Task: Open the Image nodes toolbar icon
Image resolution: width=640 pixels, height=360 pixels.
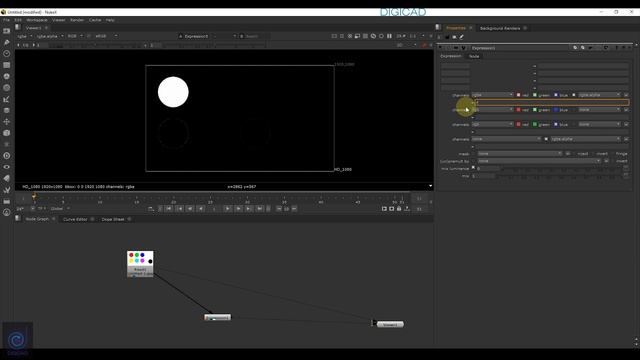Action: [x=7, y=31]
